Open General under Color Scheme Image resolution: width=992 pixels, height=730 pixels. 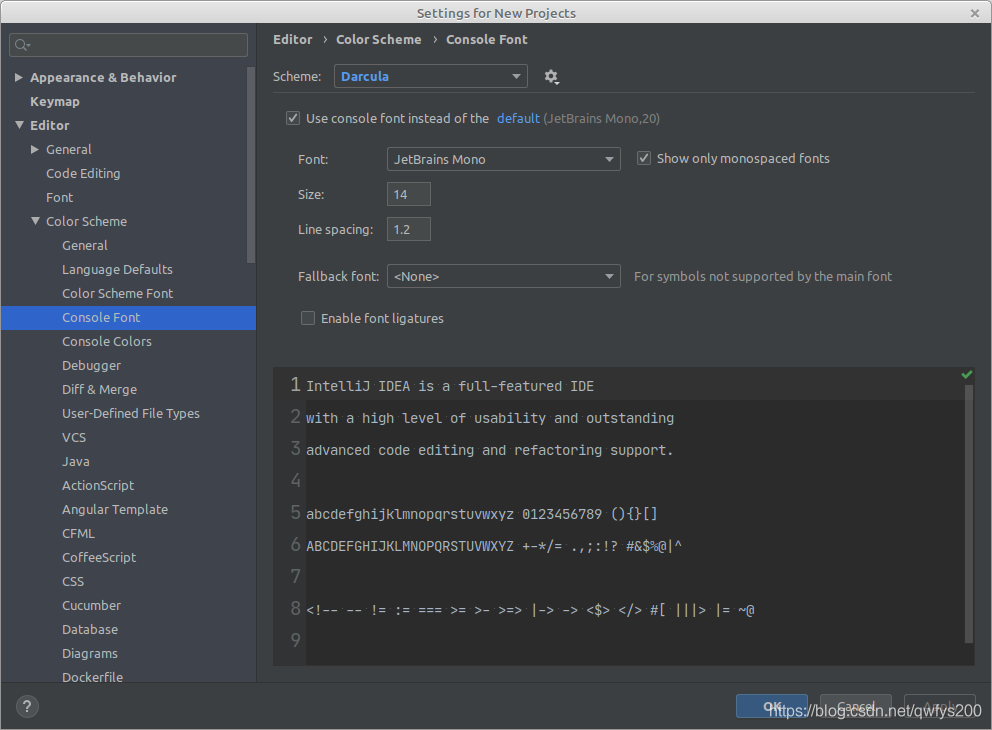coord(85,245)
